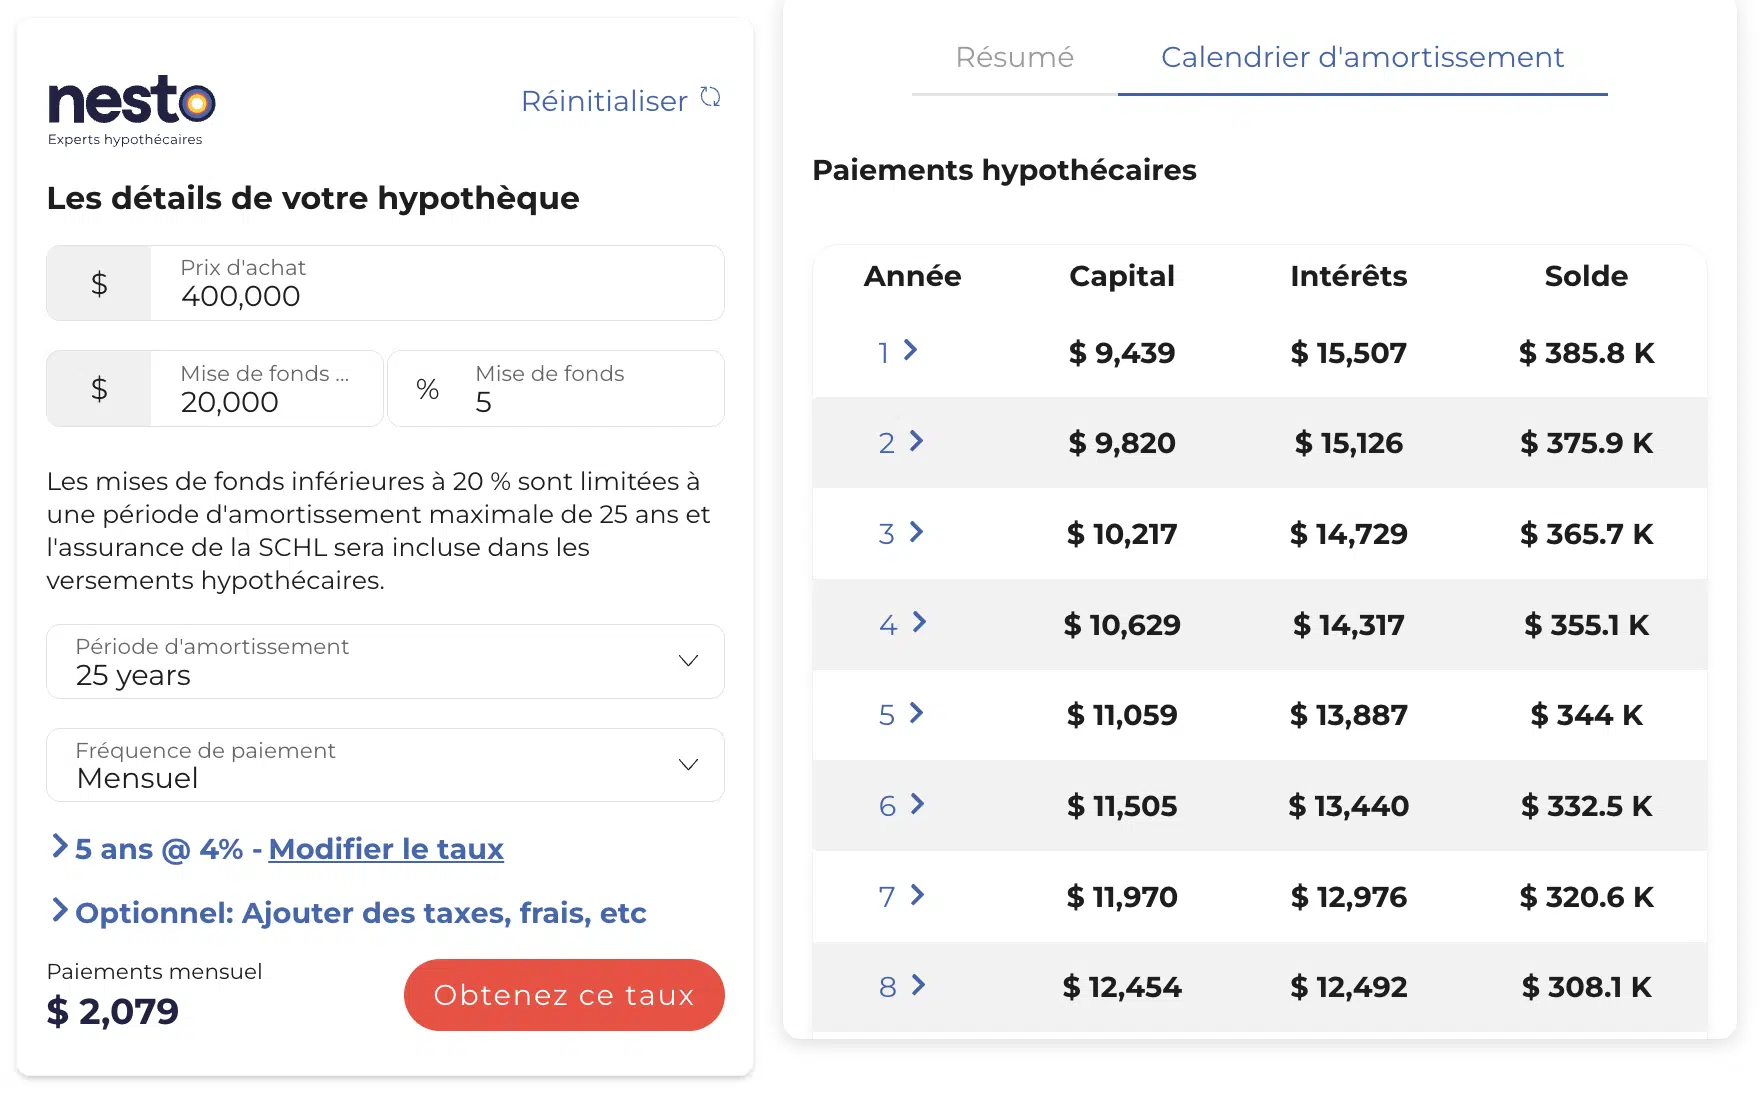Expand year 6 row chevron
This screenshot has height=1094, width=1762.
(x=917, y=804)
